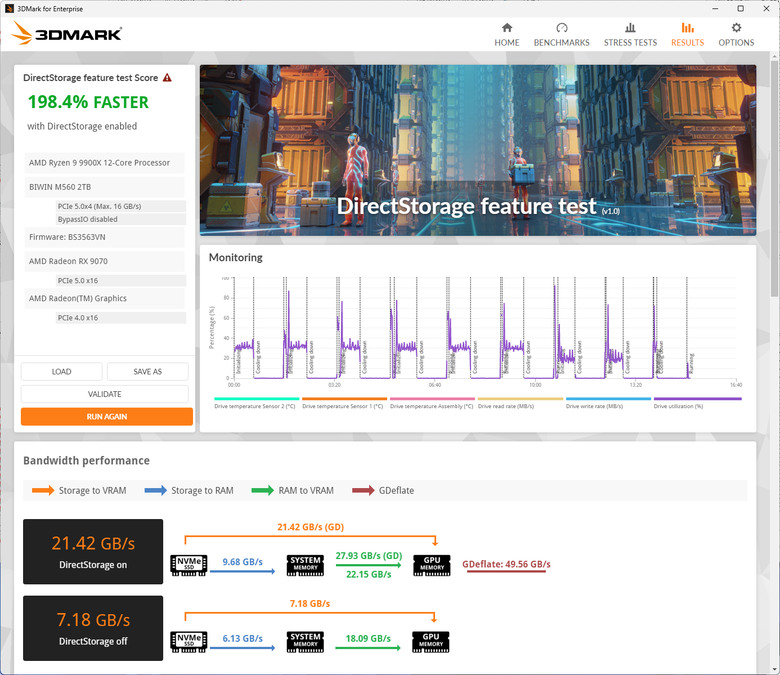The height and width of the screenshot is (675, 780).
Task: Click the Monitoring heading
Action: pos(236,257)
